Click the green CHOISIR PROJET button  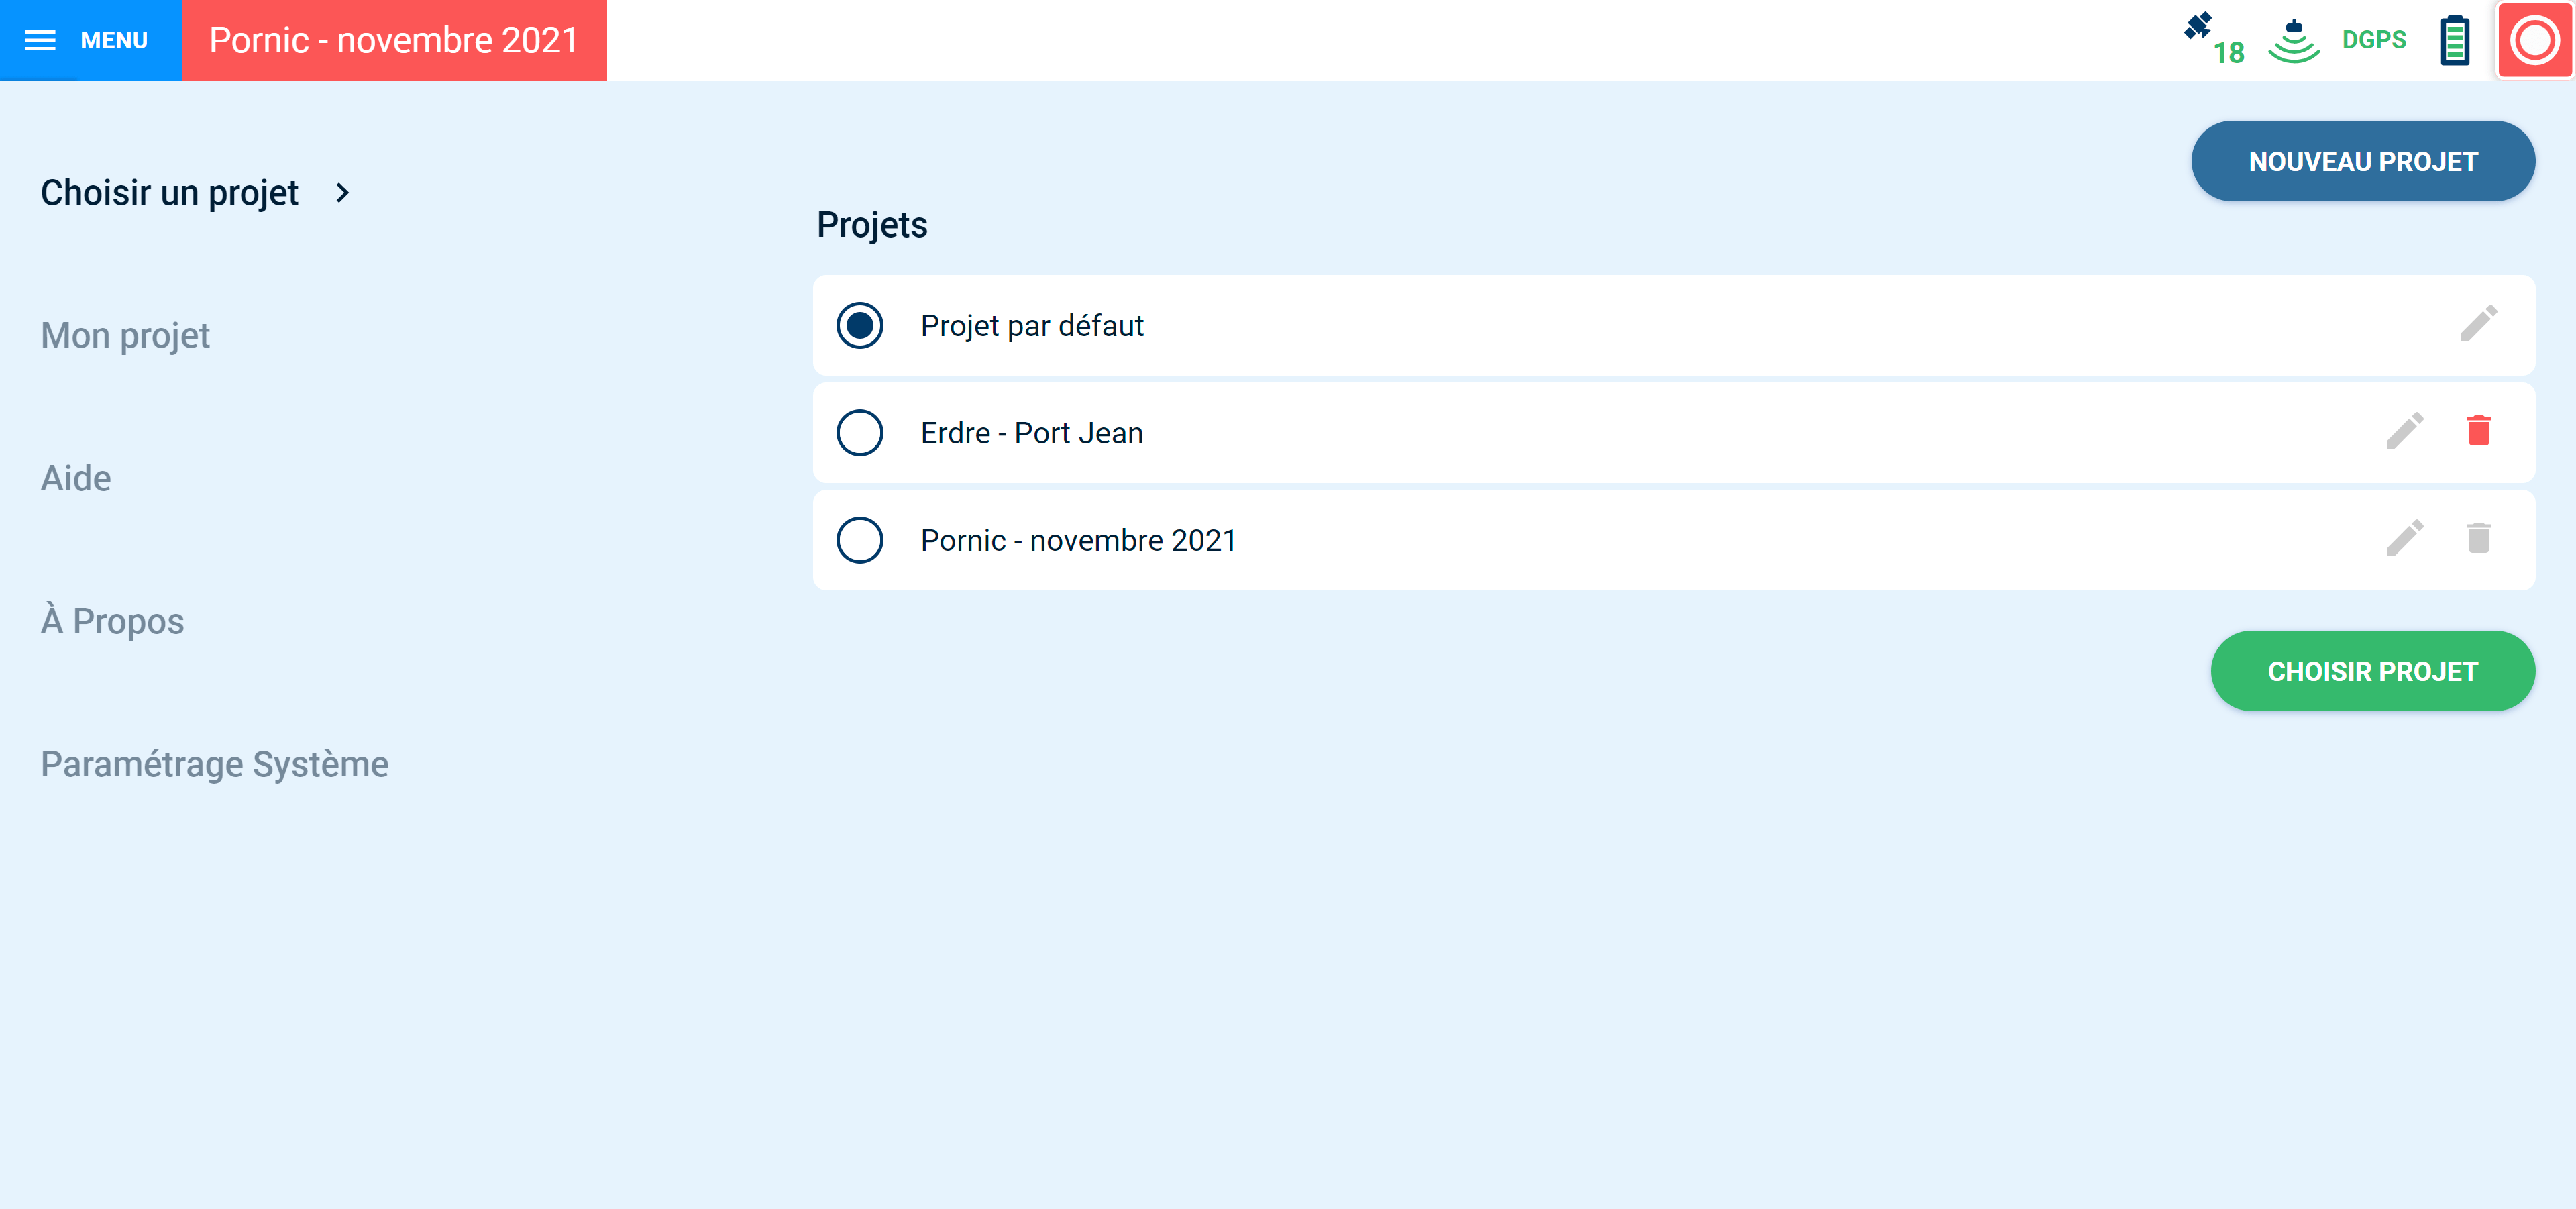(2372, 671)
